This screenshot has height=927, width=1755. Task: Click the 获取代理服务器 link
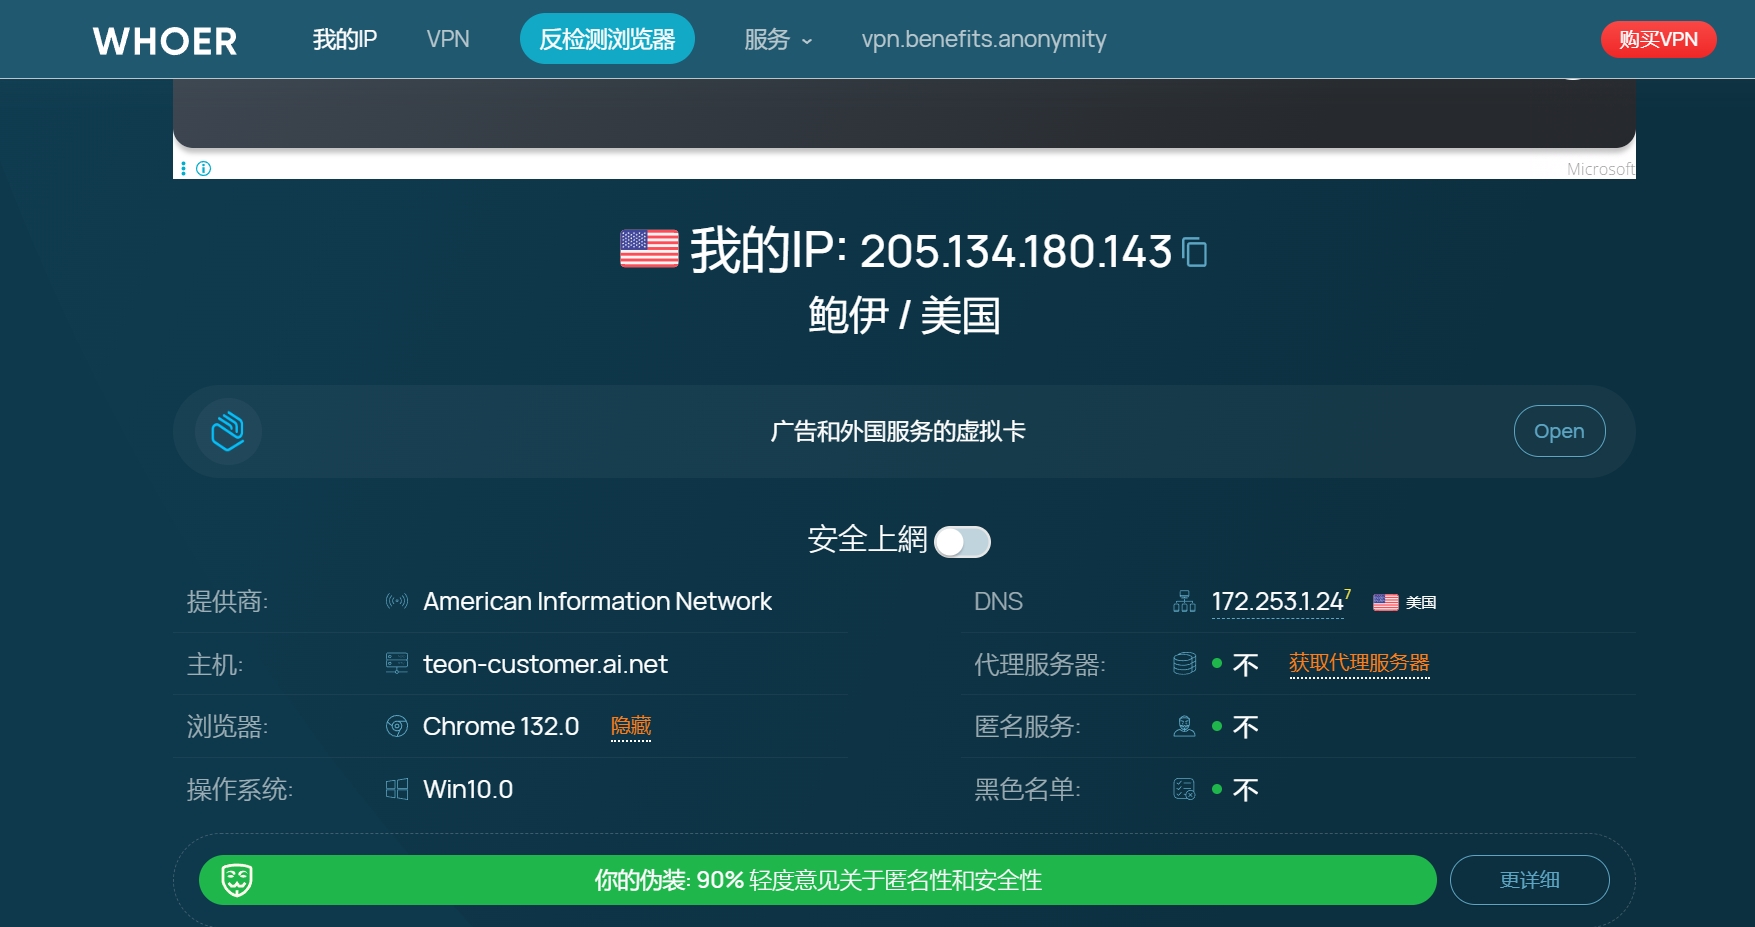coord(1359,663)
